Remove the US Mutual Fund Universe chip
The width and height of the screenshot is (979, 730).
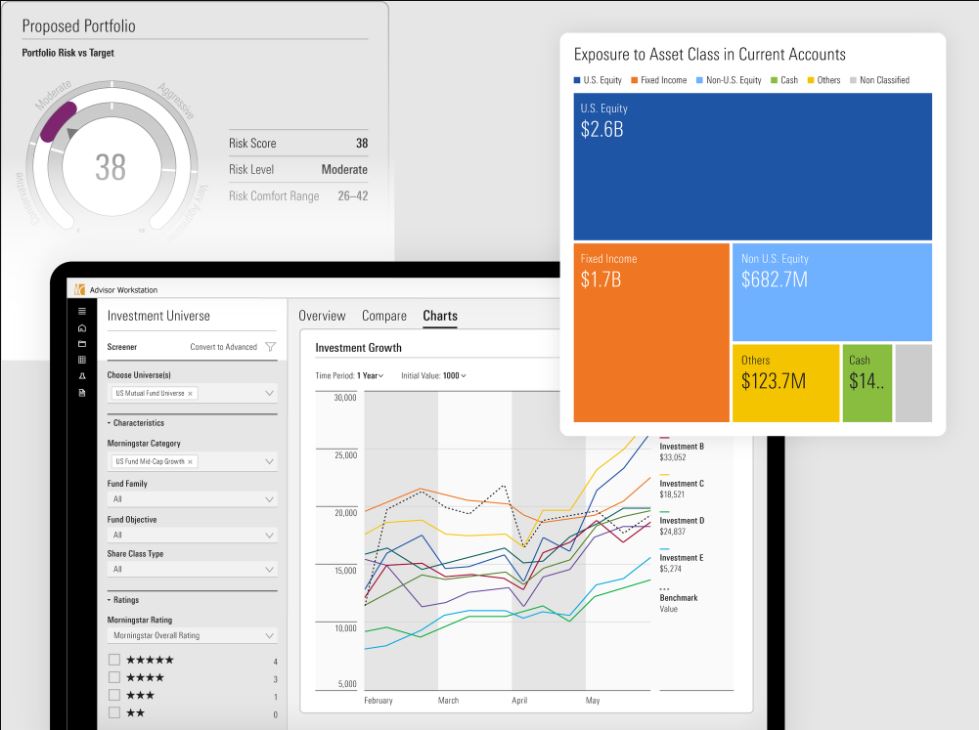(x=190, y=394)
